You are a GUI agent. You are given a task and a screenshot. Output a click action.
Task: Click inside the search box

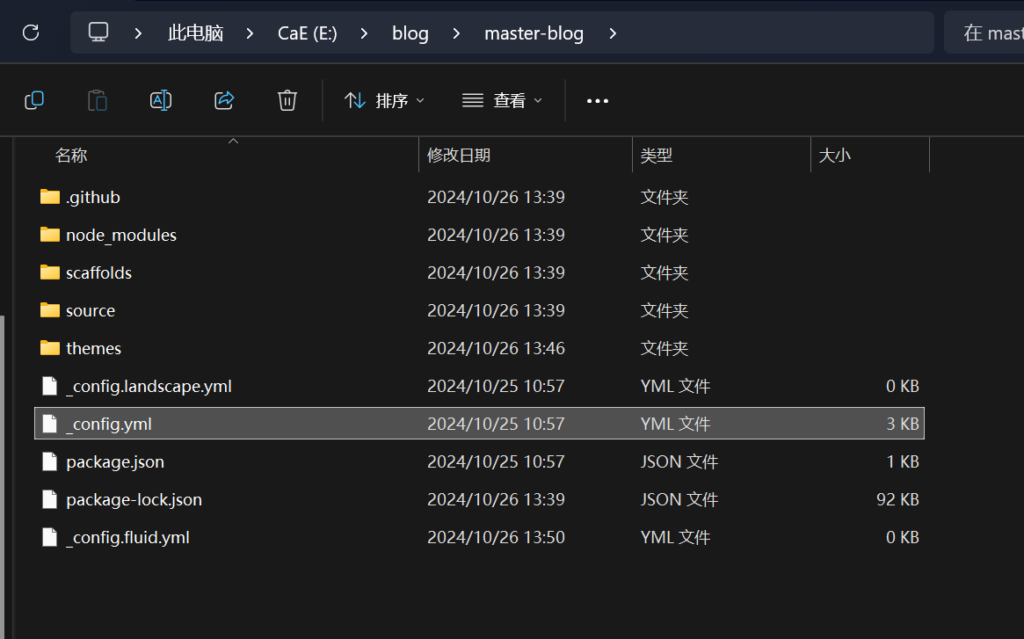point(990,32)
